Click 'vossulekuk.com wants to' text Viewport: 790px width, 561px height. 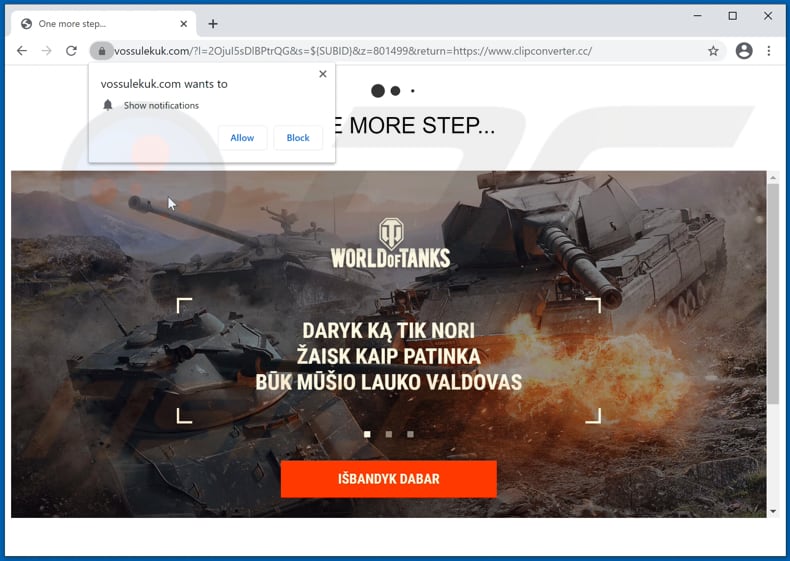click(164, 84)
